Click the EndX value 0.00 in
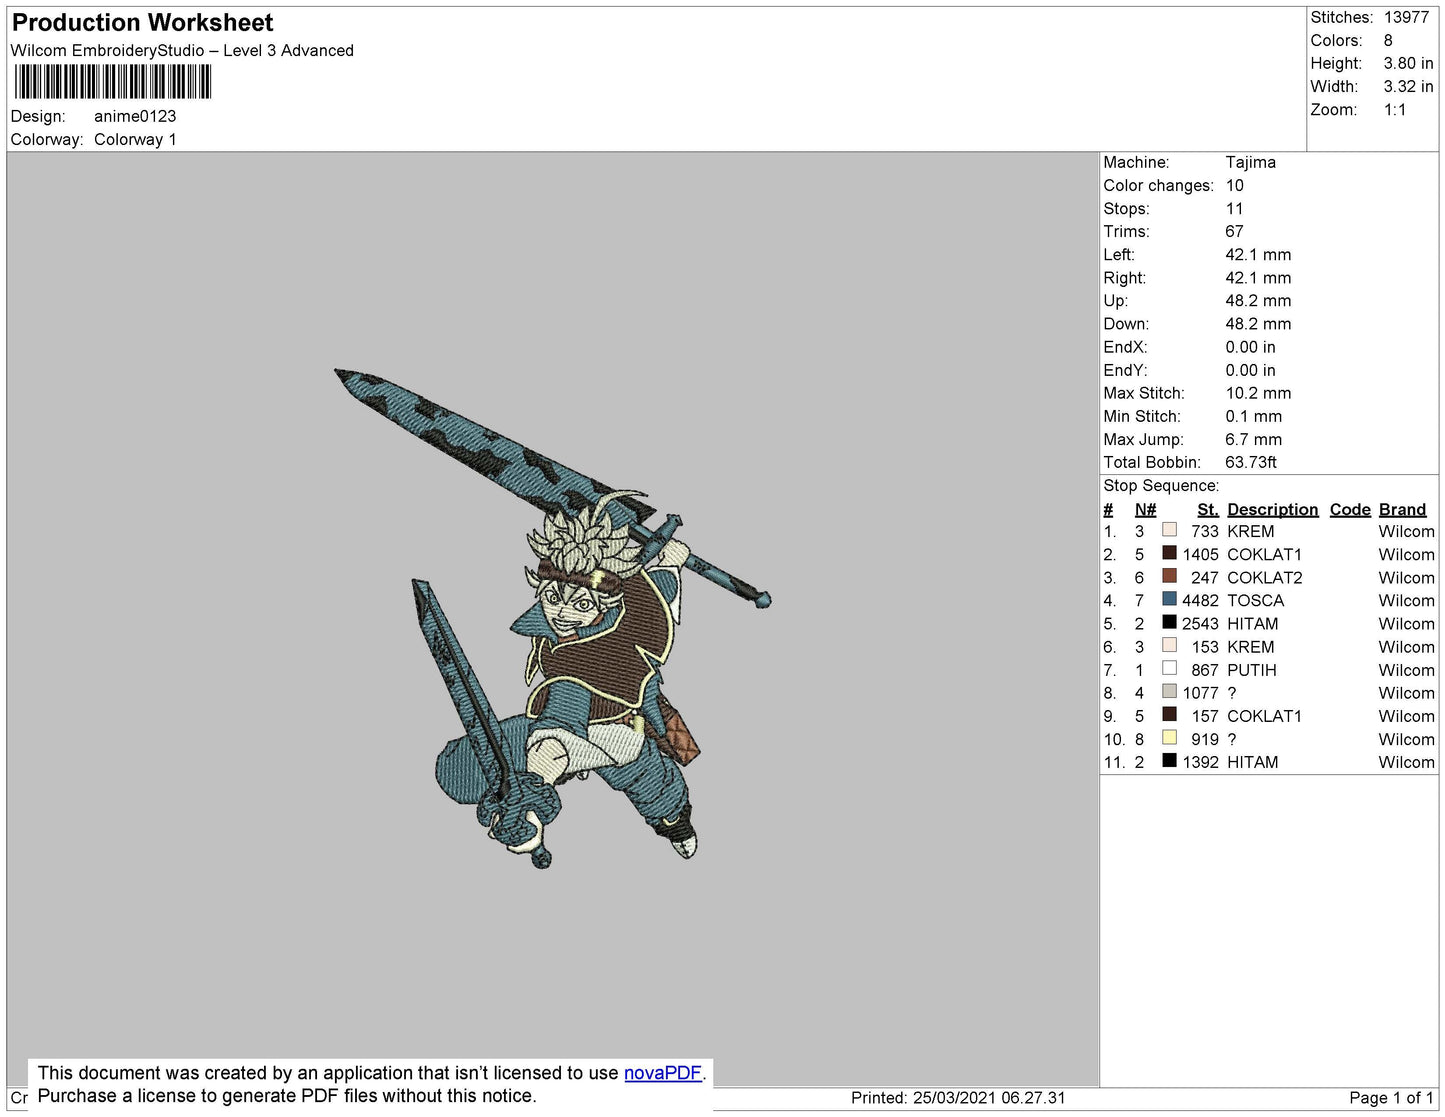This screenshot has height=1117, width=1445. (1250, 347)
